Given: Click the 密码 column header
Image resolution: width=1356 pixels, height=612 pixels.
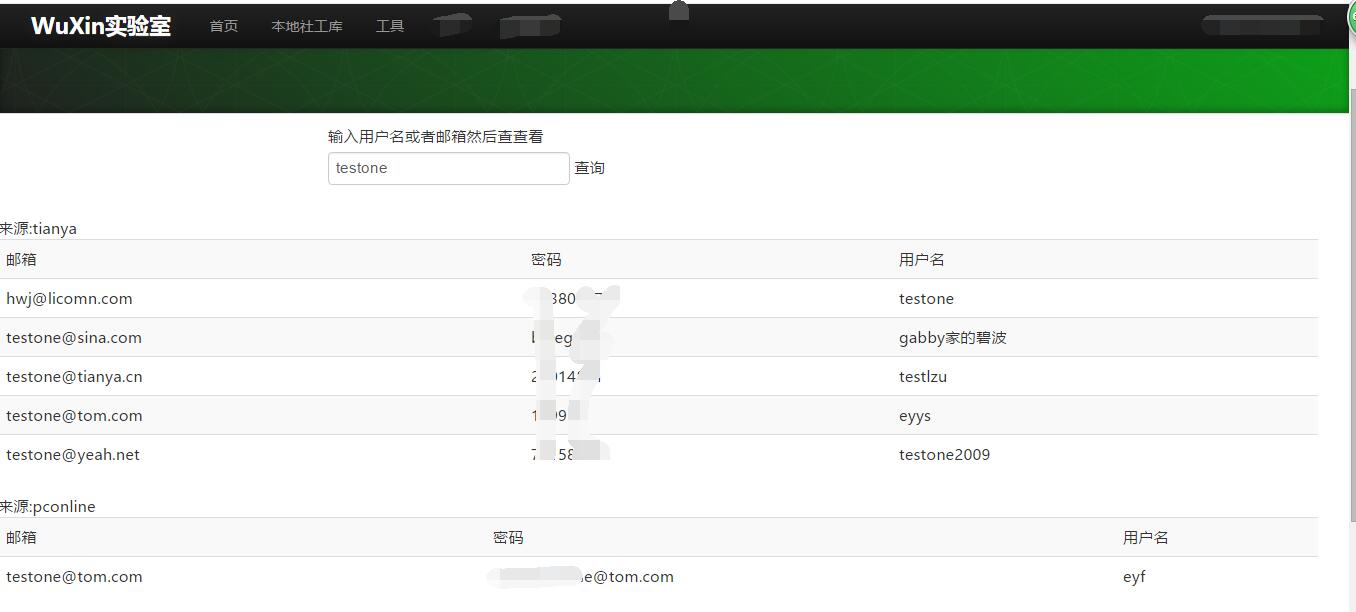Looking at the screenshot, I should 546,259.
